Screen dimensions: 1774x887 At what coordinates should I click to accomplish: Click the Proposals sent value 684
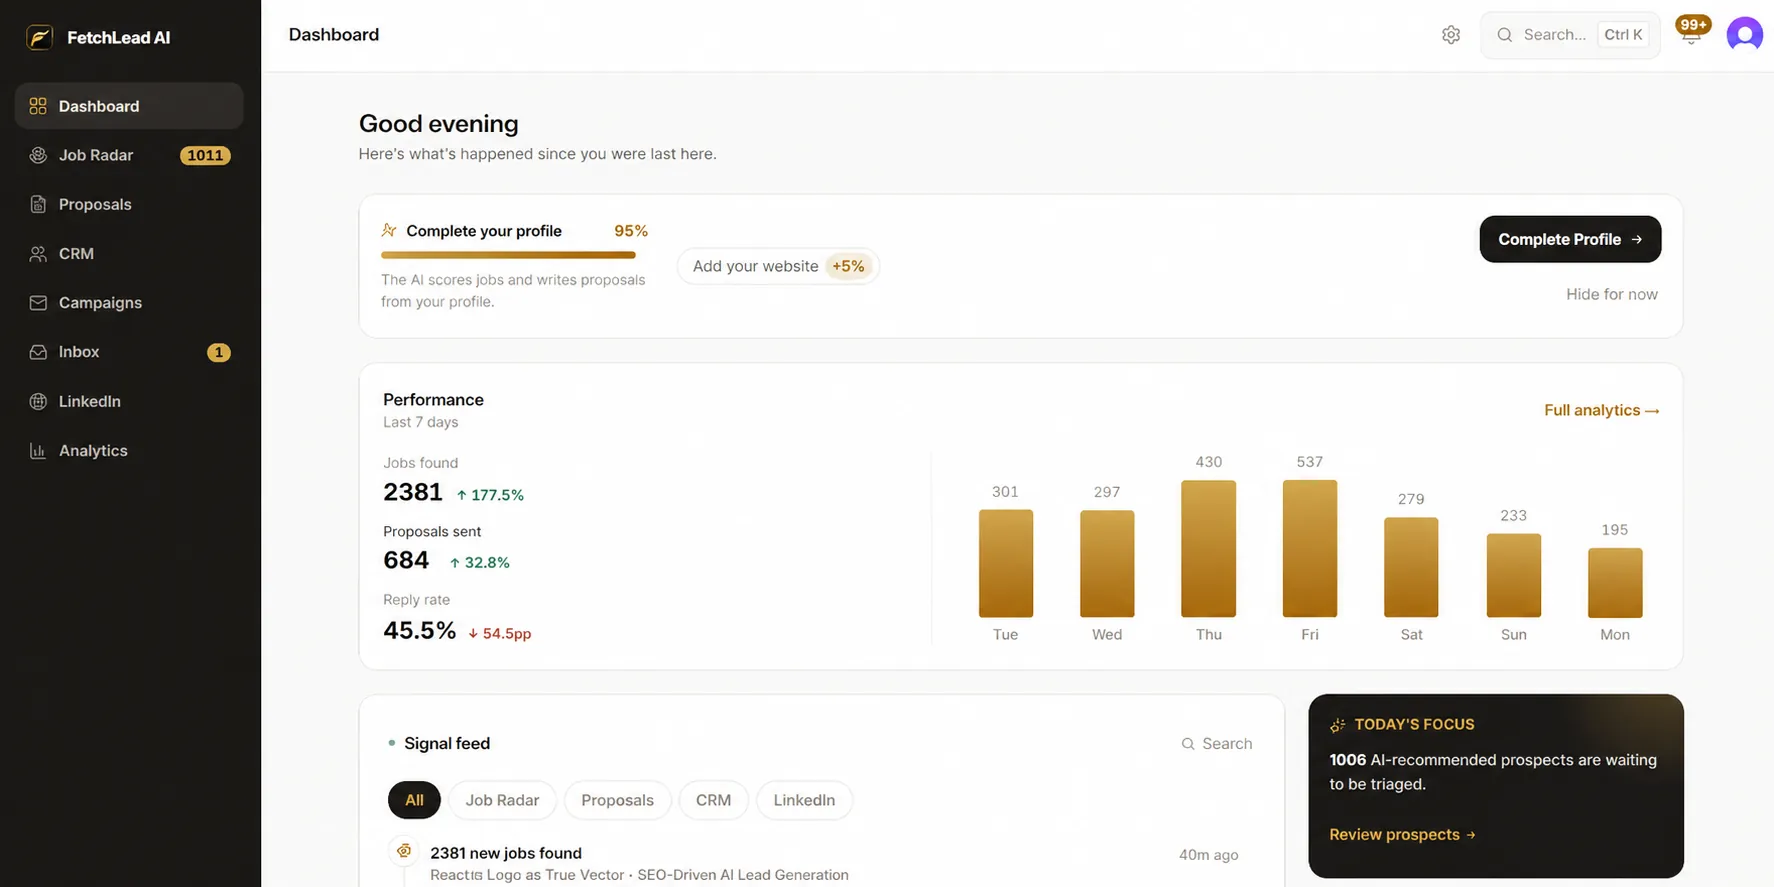click(406, 560)
